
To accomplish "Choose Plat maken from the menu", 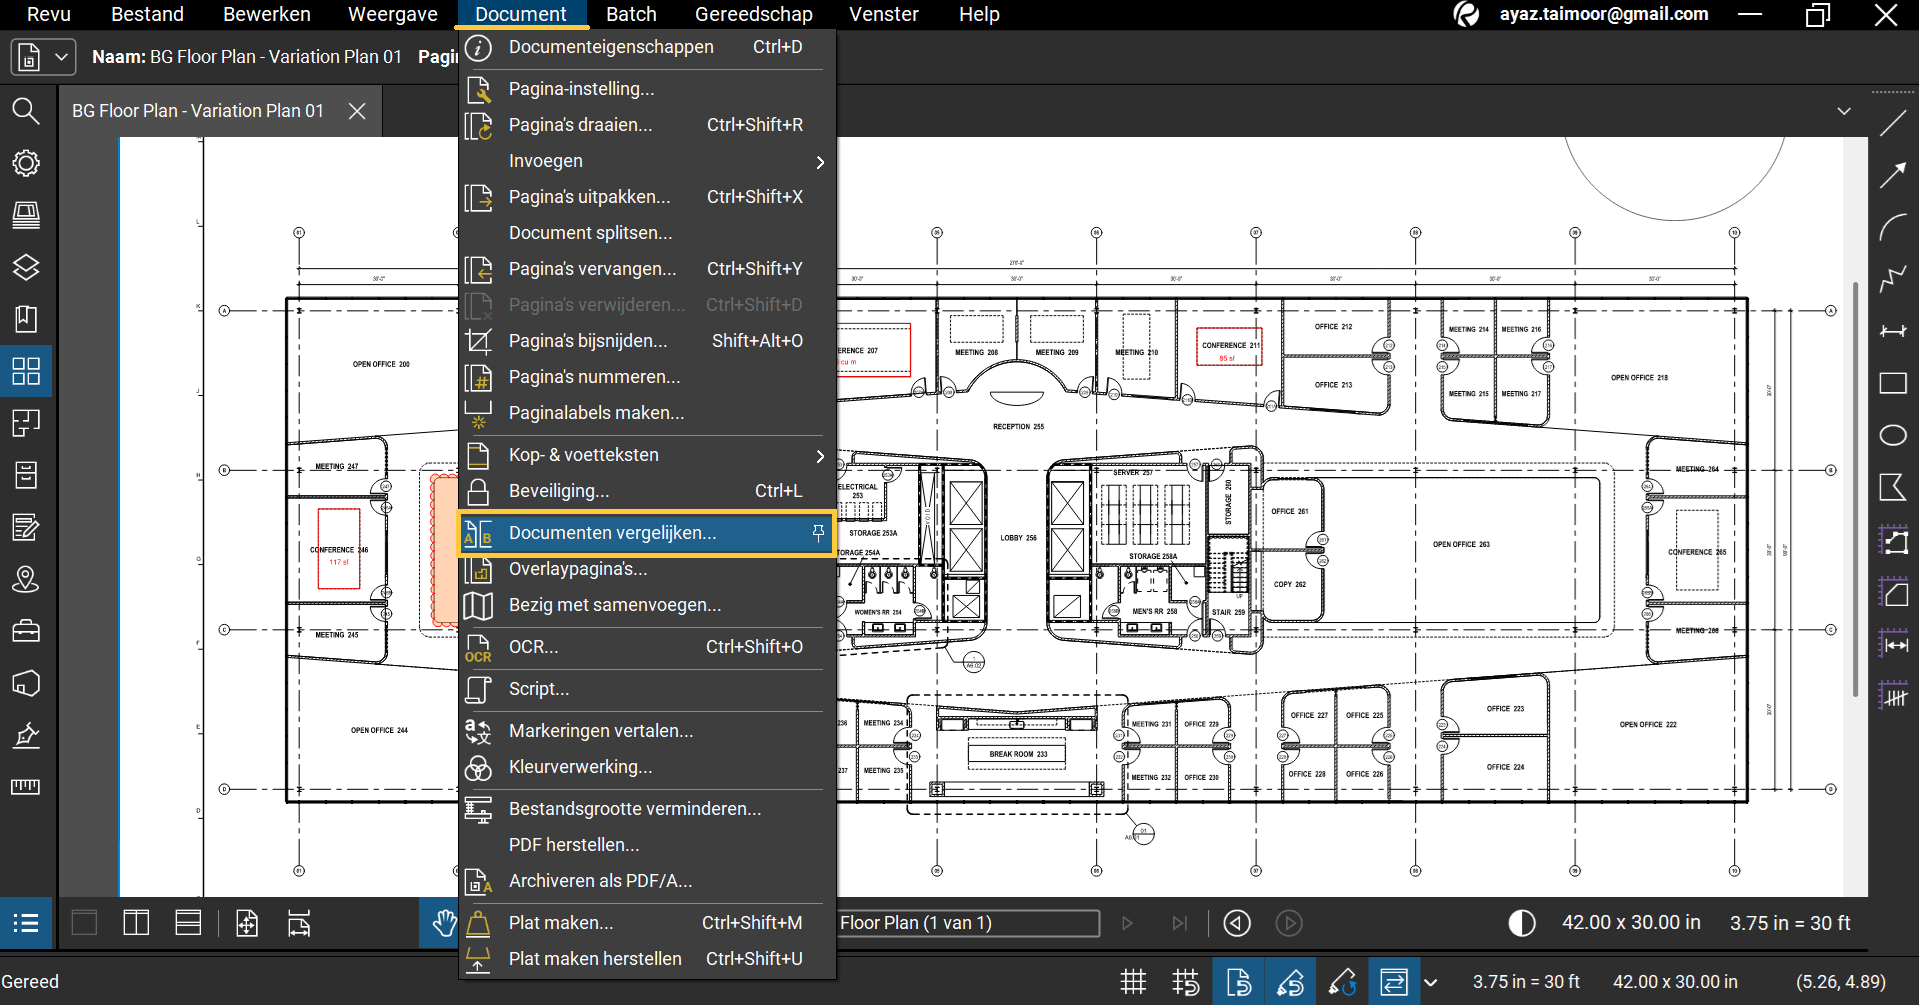I will click(647, 923).
